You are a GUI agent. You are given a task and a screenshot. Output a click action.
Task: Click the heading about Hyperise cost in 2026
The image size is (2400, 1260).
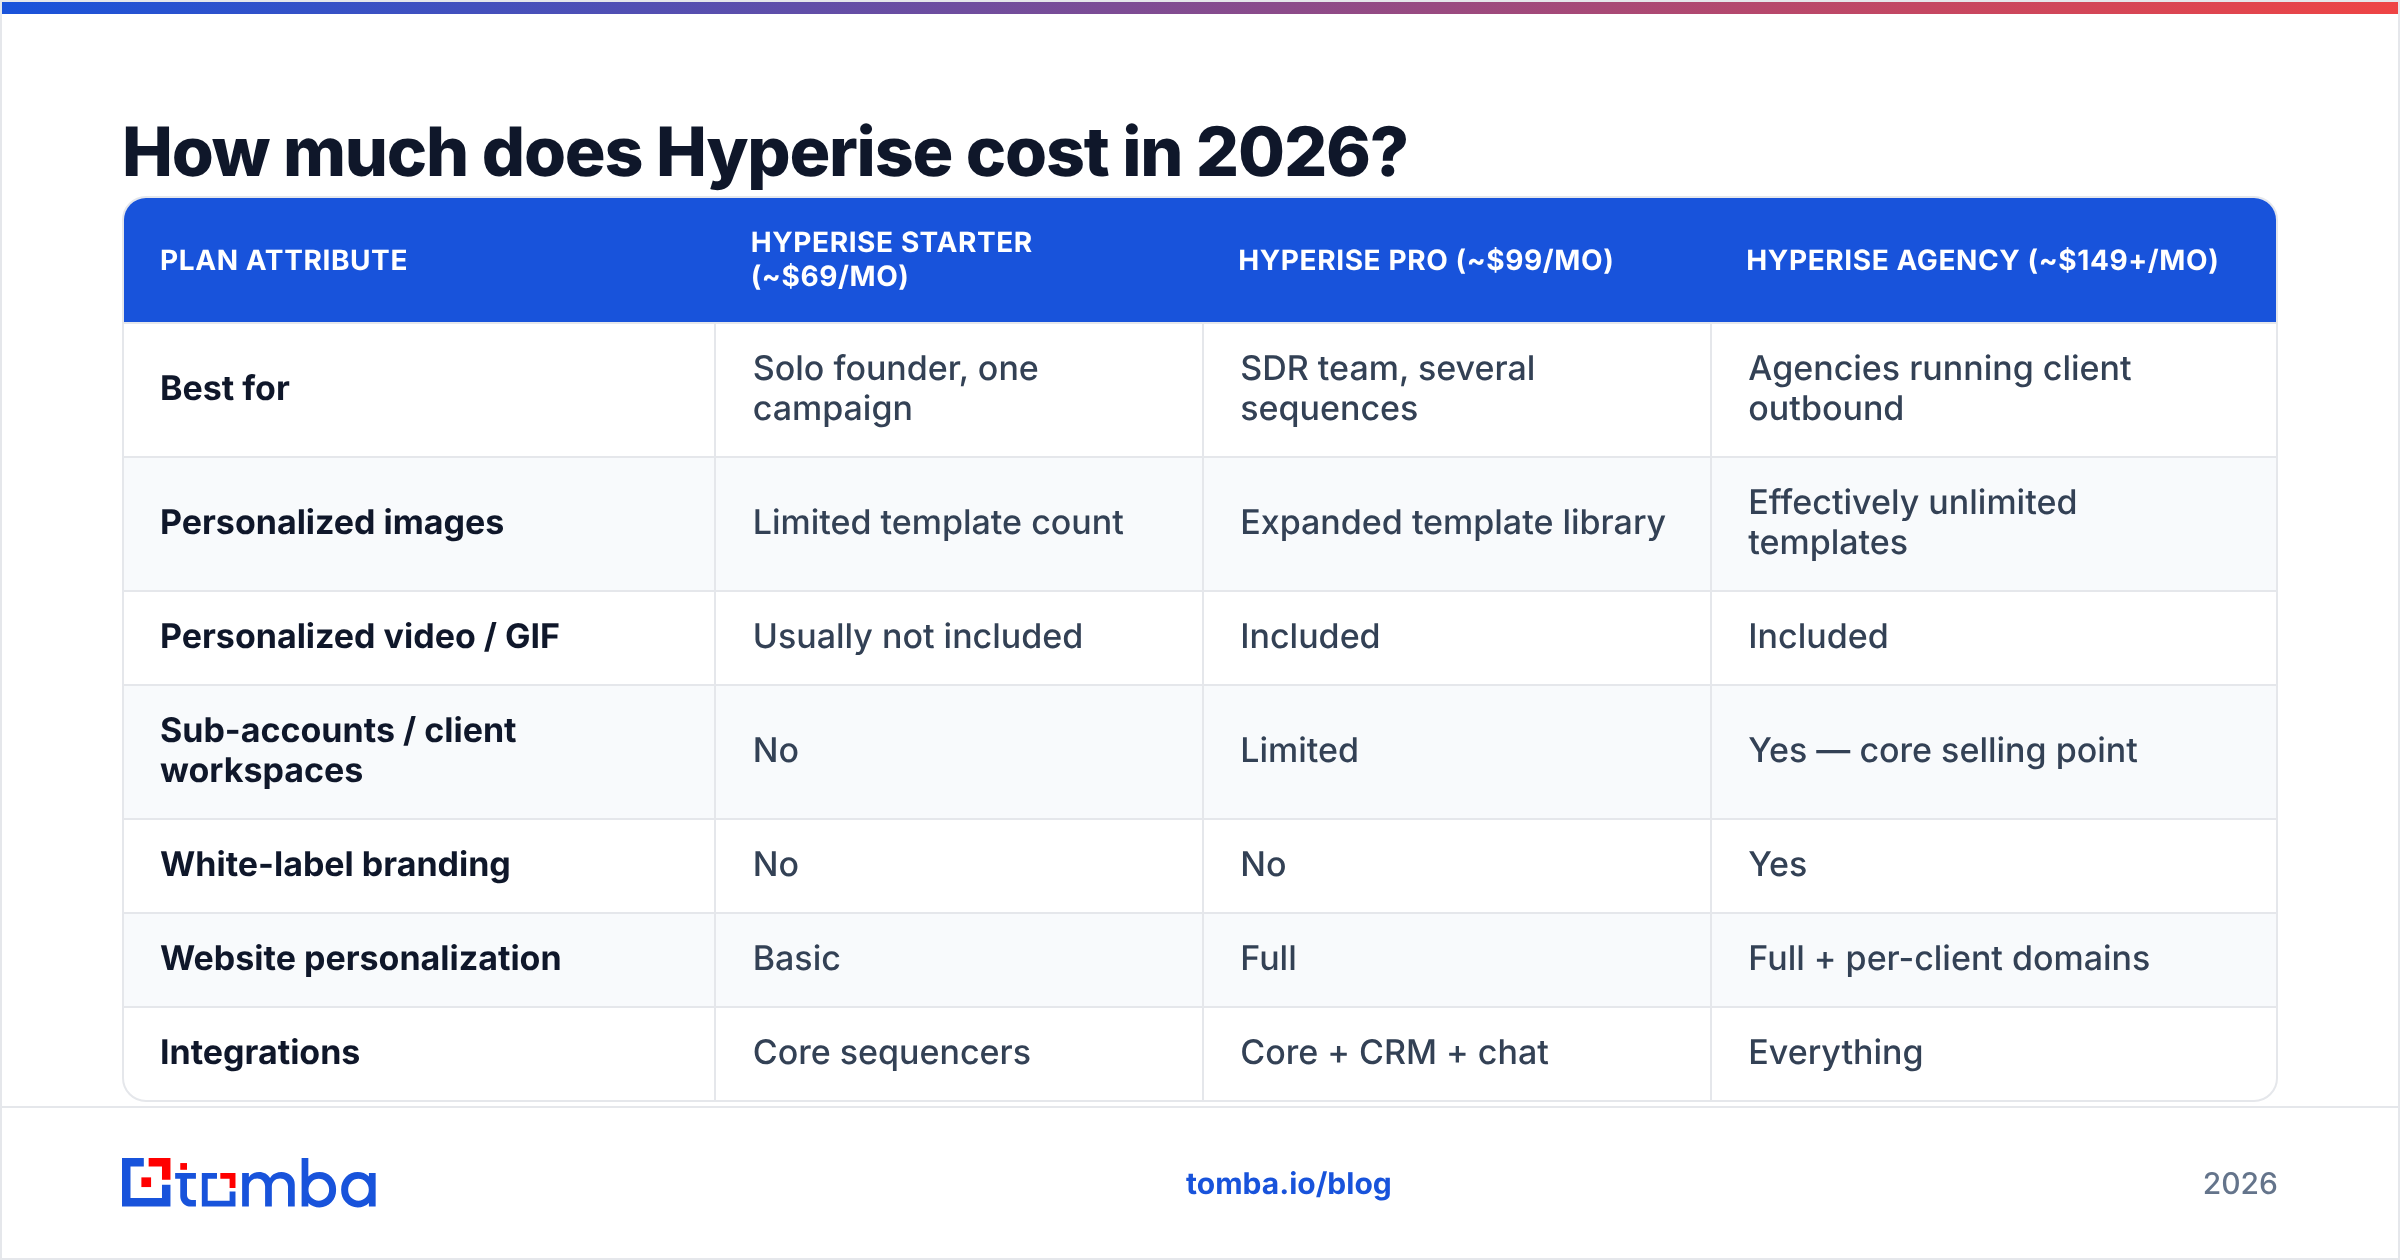coord(764,152)
